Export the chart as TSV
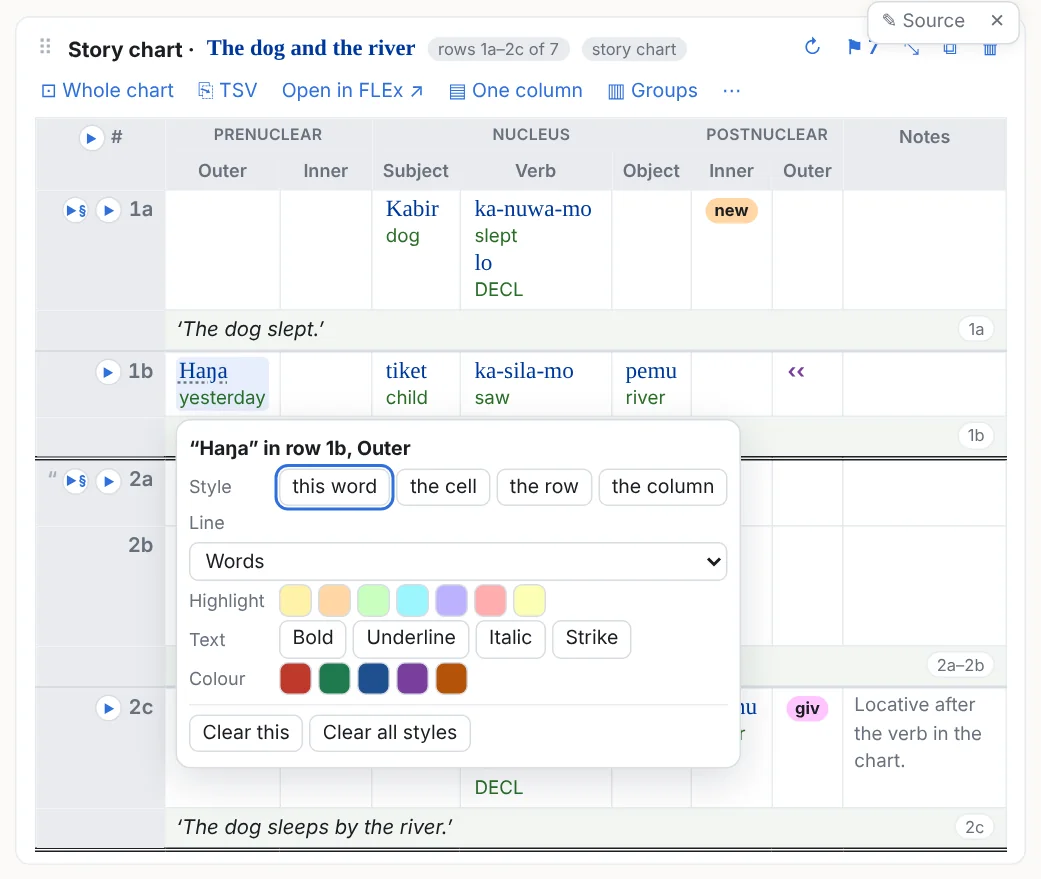The image size is (1041, 879). [x=228, y=90]
